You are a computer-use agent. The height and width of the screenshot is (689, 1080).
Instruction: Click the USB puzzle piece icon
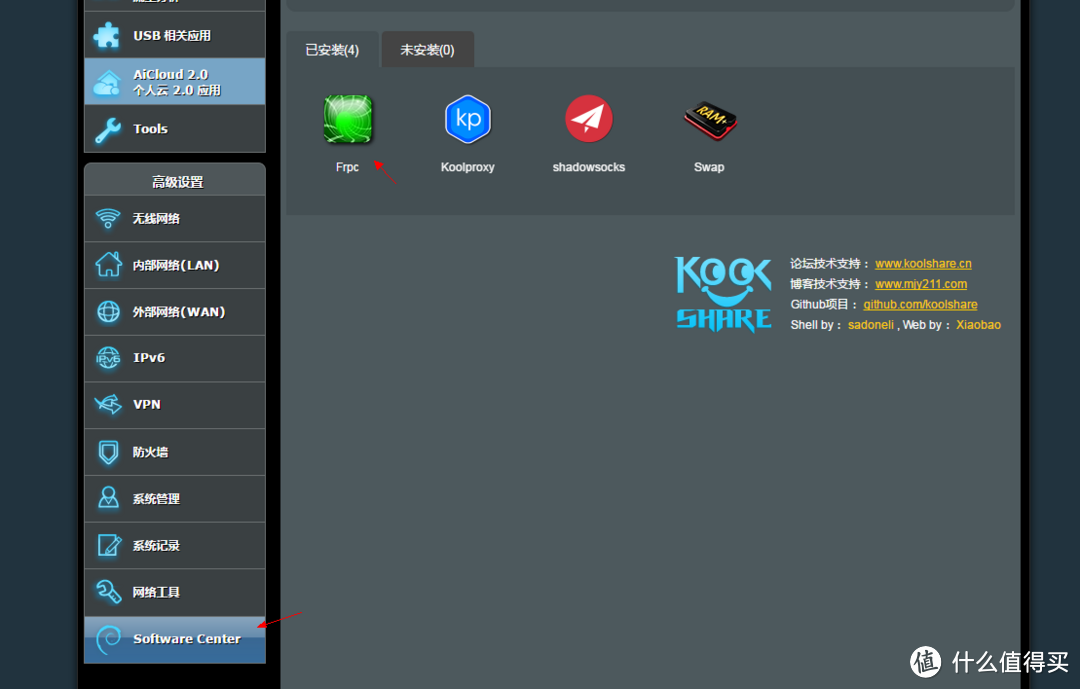click(107, 35)
